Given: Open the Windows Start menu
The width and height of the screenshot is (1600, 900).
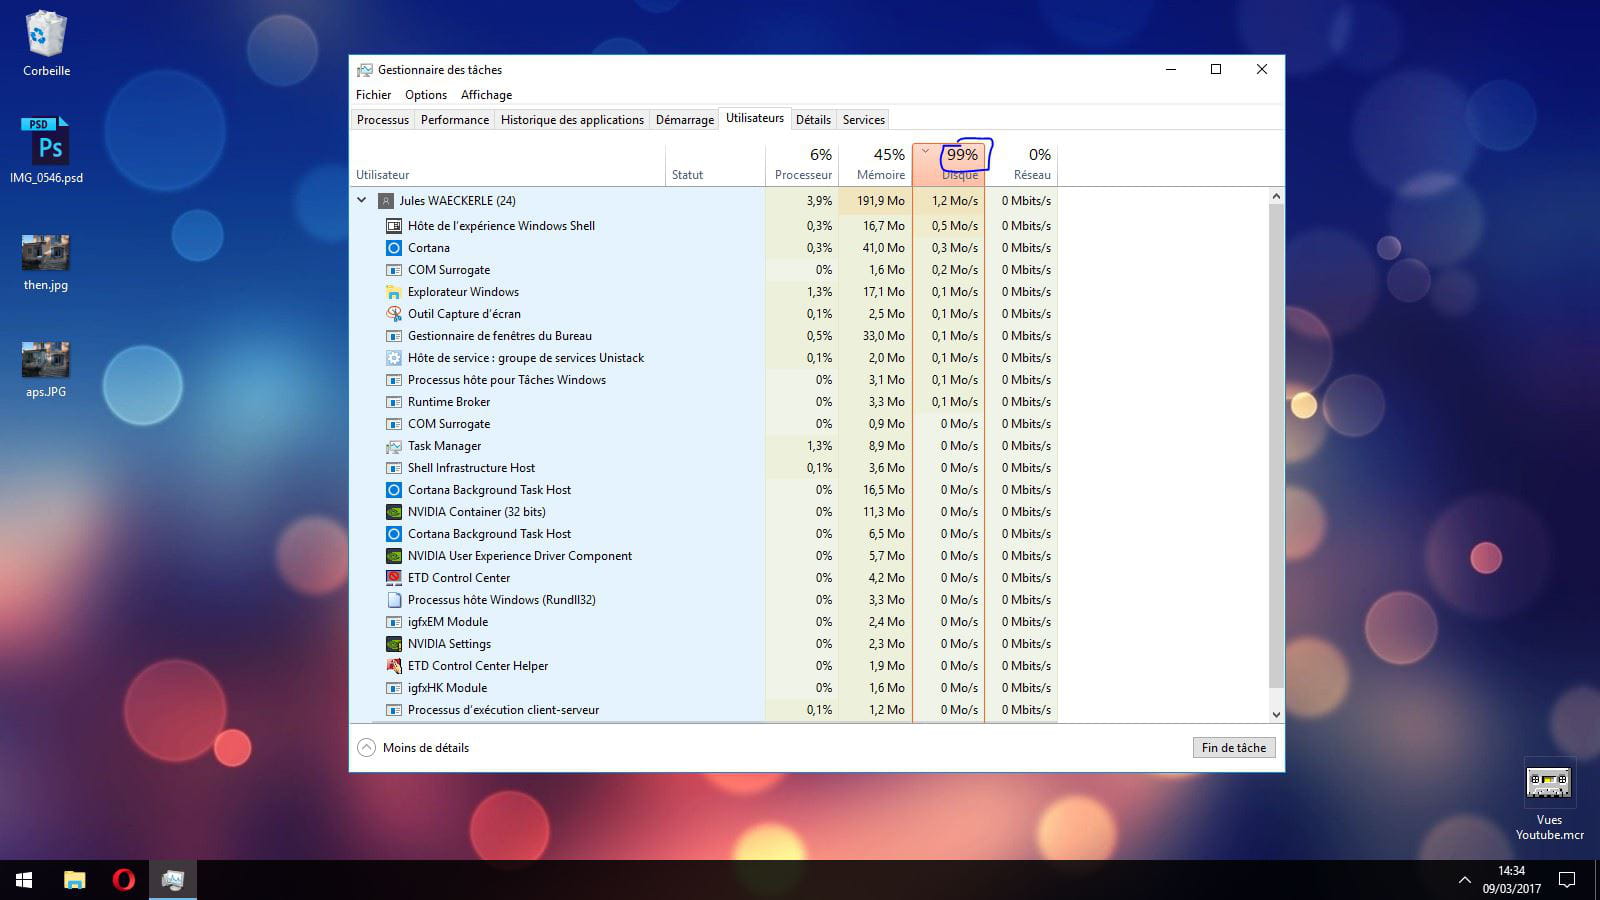Looking at the screenshot, I should click(24, 880).
